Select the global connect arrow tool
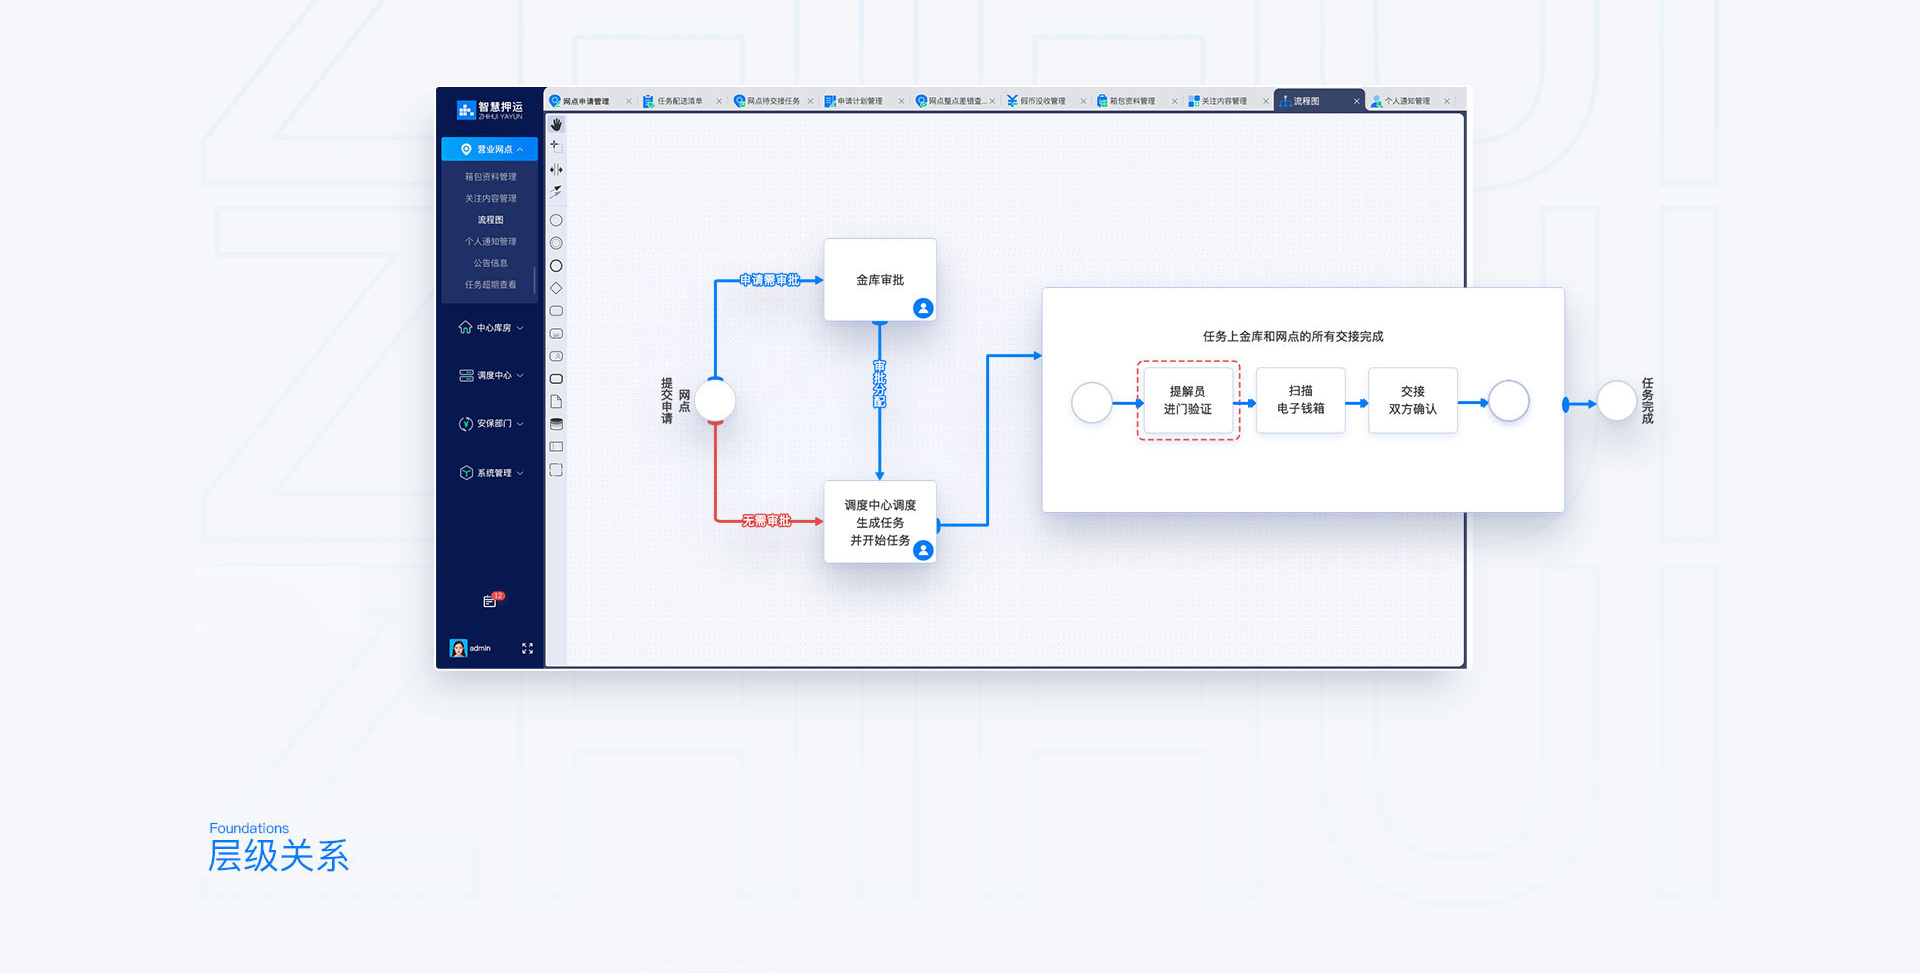This screenshot has width=1920, height=973. point(556,192)
